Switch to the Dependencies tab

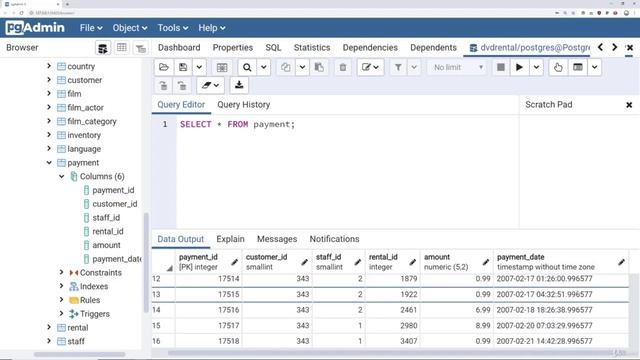[x=370, y=48]
